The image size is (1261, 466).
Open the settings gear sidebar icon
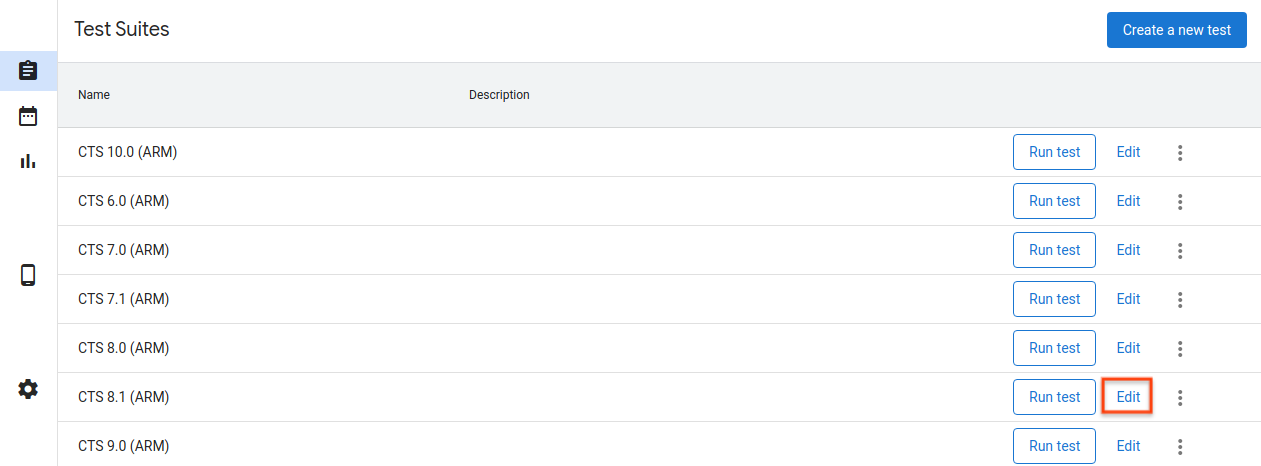[x=28, y=389]
